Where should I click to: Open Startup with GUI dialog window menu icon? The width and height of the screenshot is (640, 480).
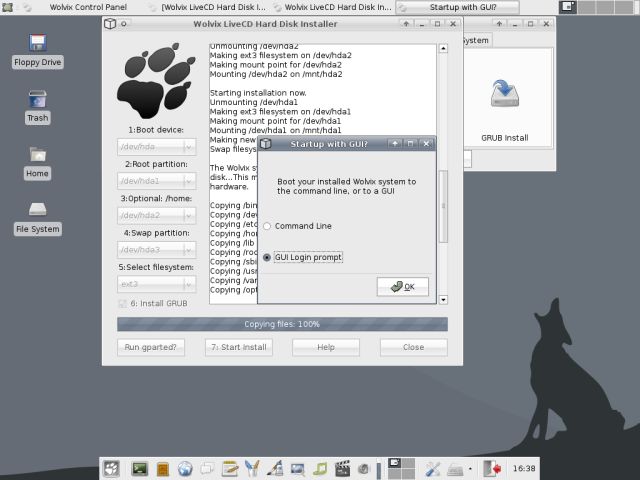pyautogui.click(x=266, y=144)
